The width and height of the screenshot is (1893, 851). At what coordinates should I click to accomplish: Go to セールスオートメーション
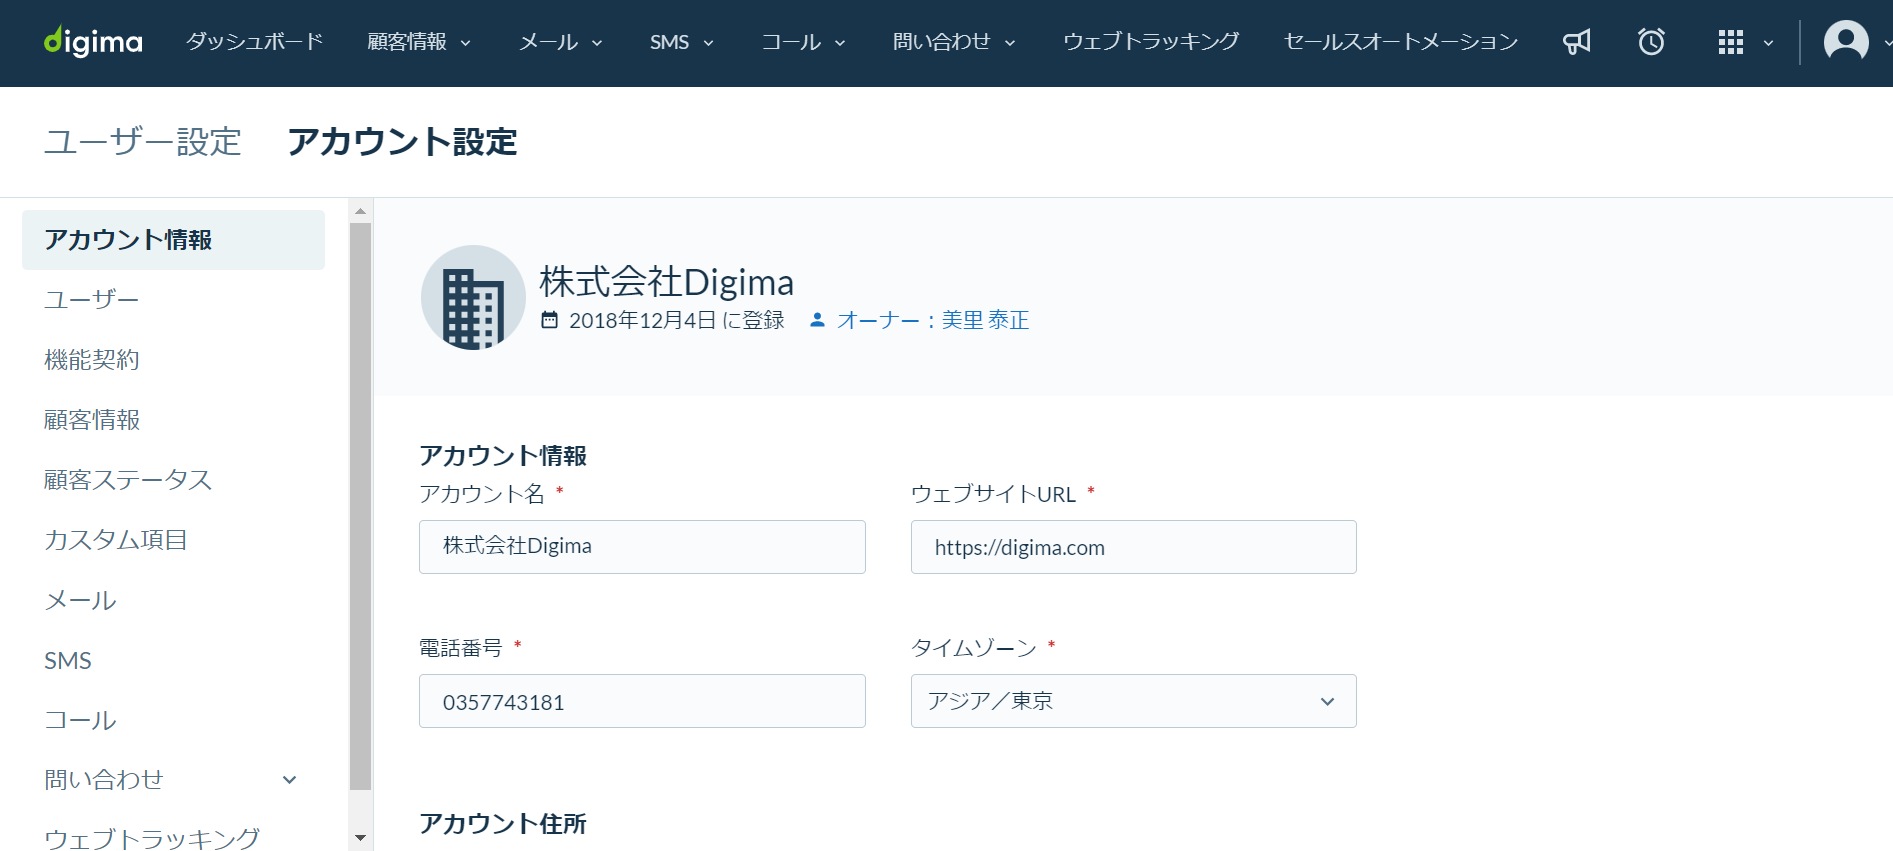click(x=1401, y=42)
